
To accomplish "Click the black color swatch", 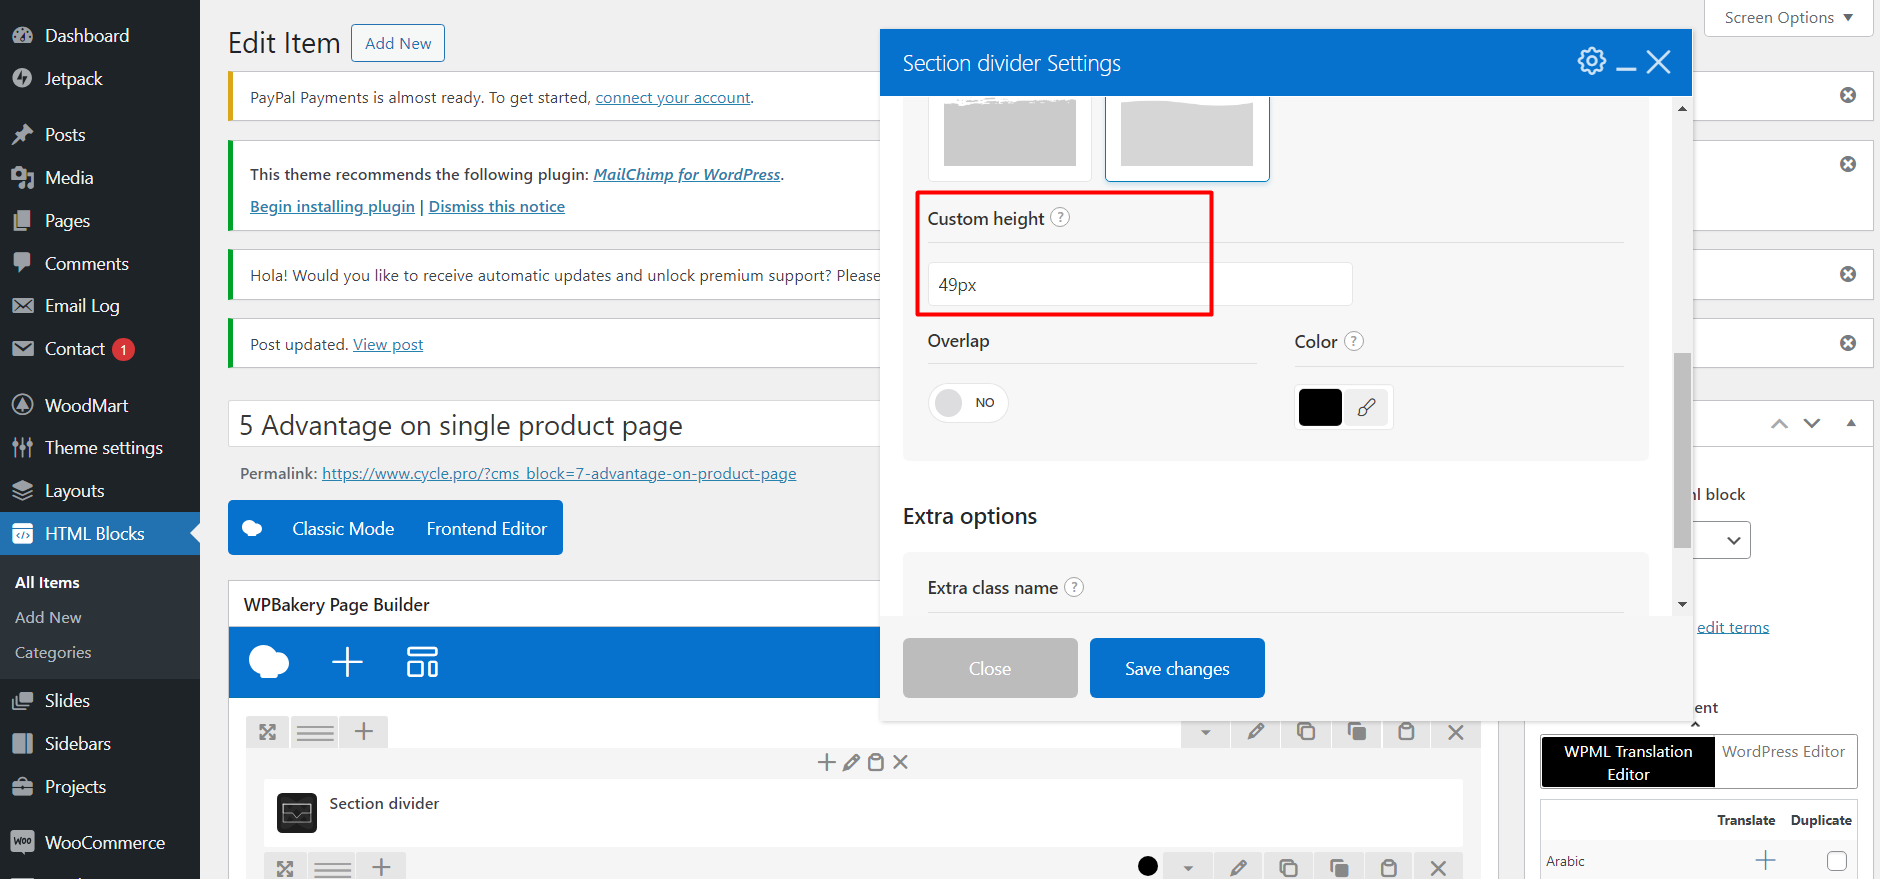I will 1320,407.
